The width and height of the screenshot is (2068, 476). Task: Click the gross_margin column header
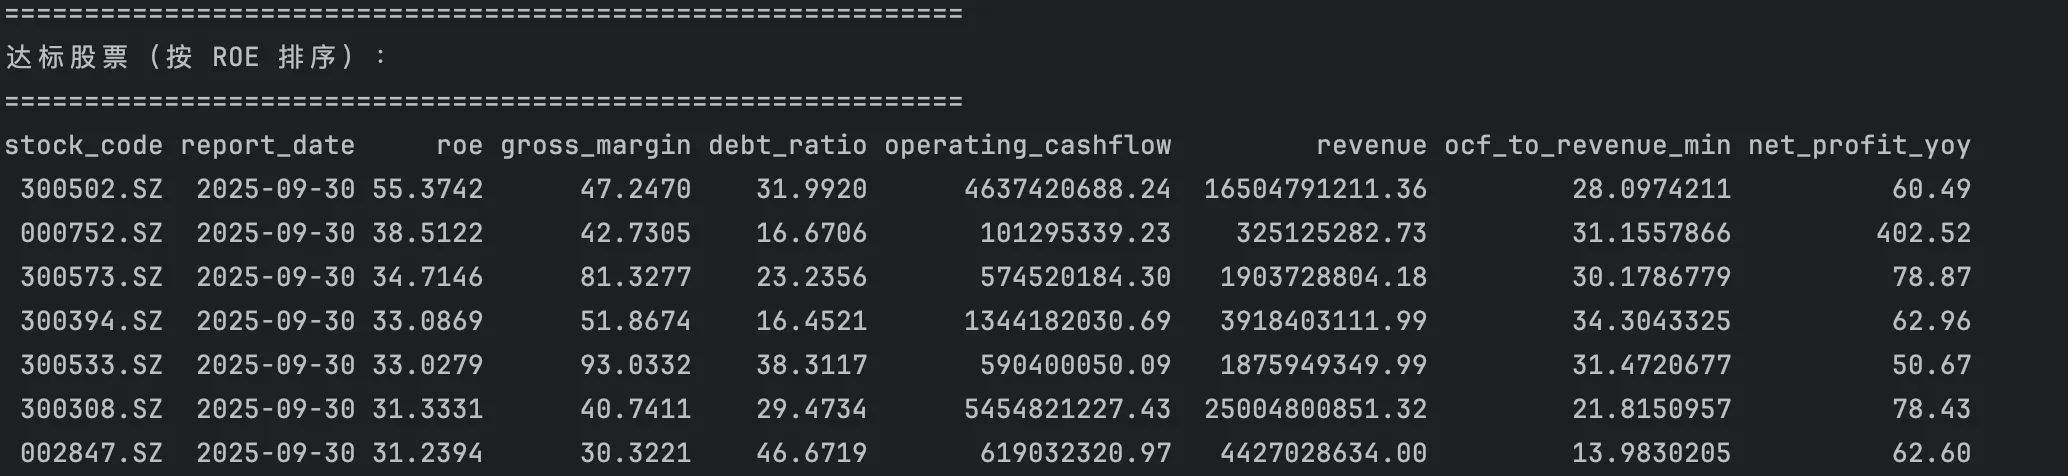(x=595, y=146)
